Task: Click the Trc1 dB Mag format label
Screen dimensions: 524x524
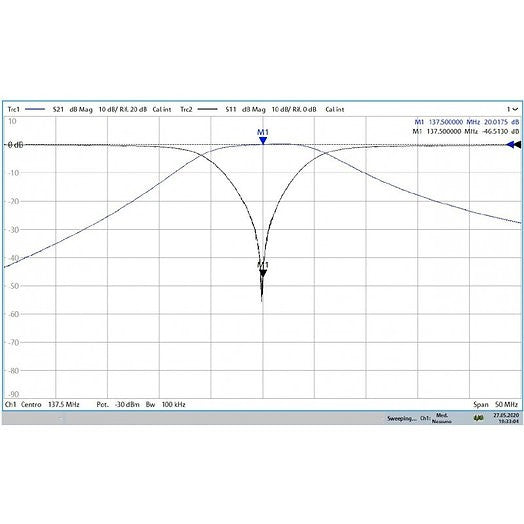Action: click(81, 109)
